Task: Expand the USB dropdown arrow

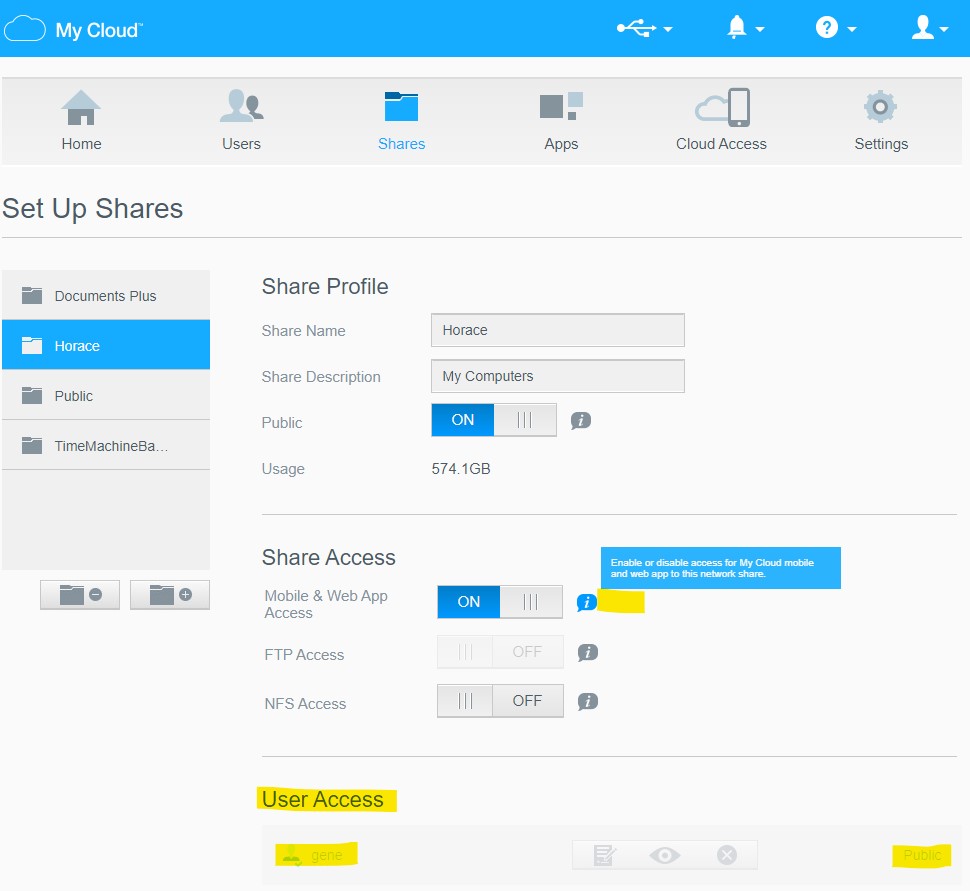Action: pos(668,29)
